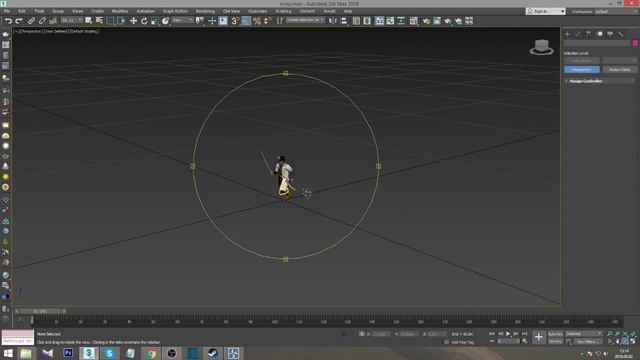Click the Use Pivot Point Center icon
Image resolution: width=640 pixels, height=360 pixels.
pyautogui.click(x=200, y=21)
